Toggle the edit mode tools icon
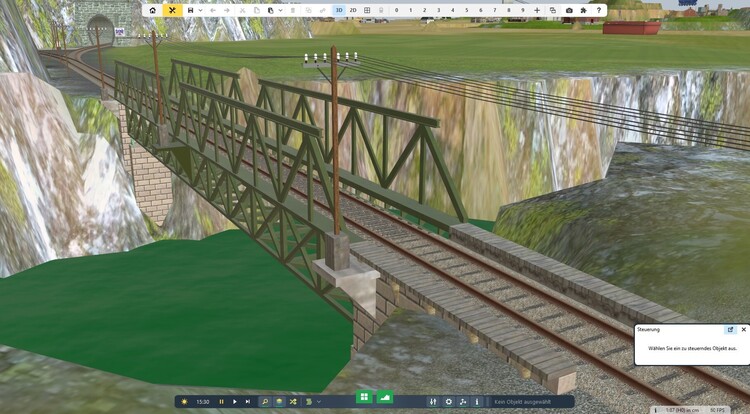 pos(173,10)
